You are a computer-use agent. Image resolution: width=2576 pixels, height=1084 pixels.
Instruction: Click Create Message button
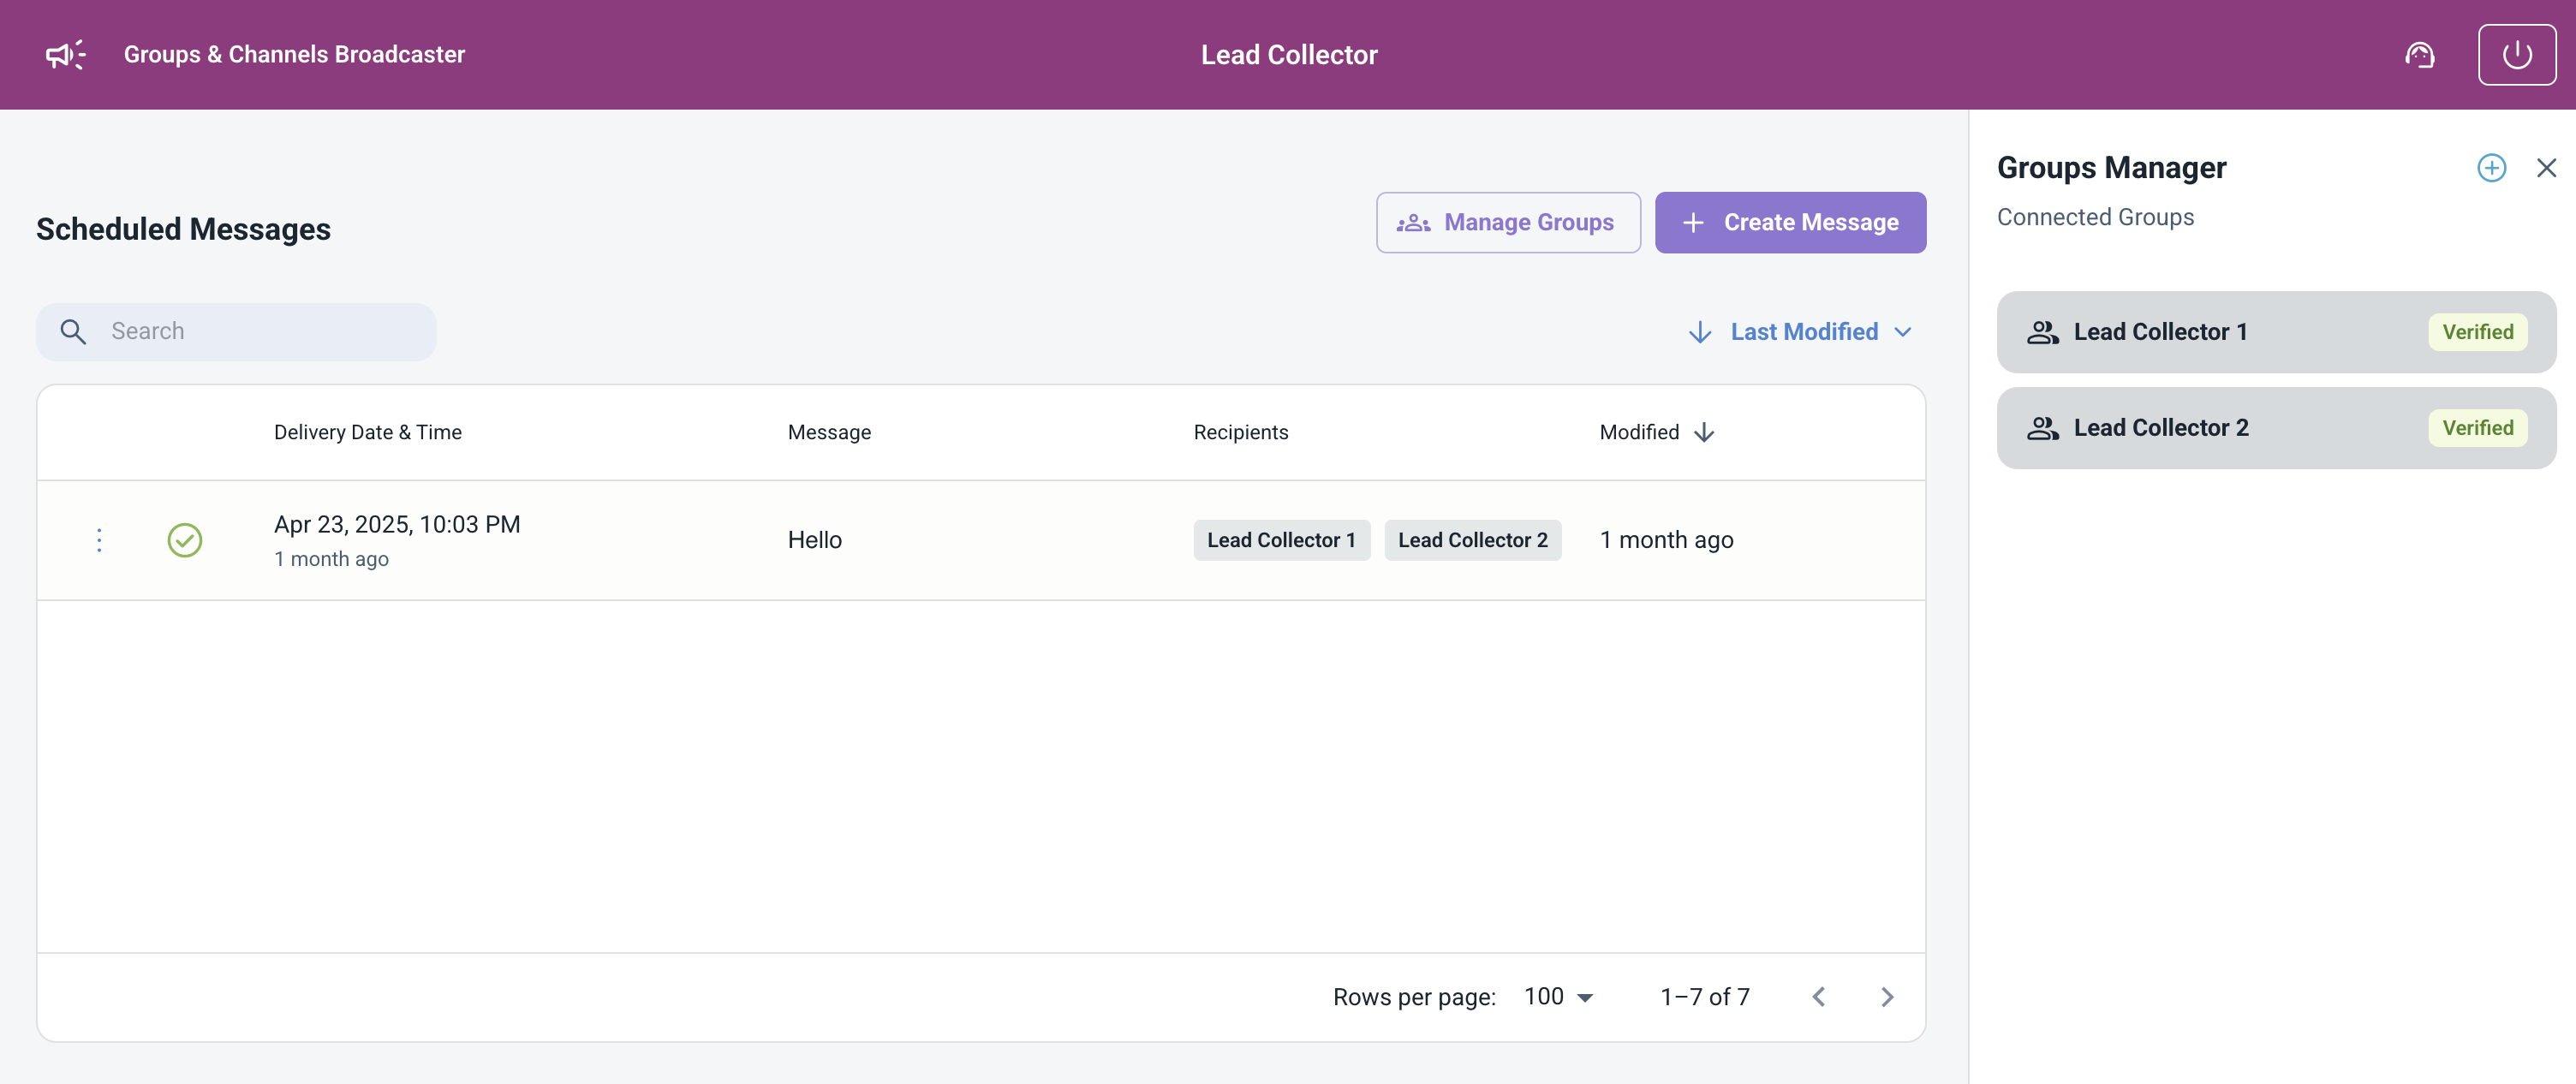(1790, 222)
